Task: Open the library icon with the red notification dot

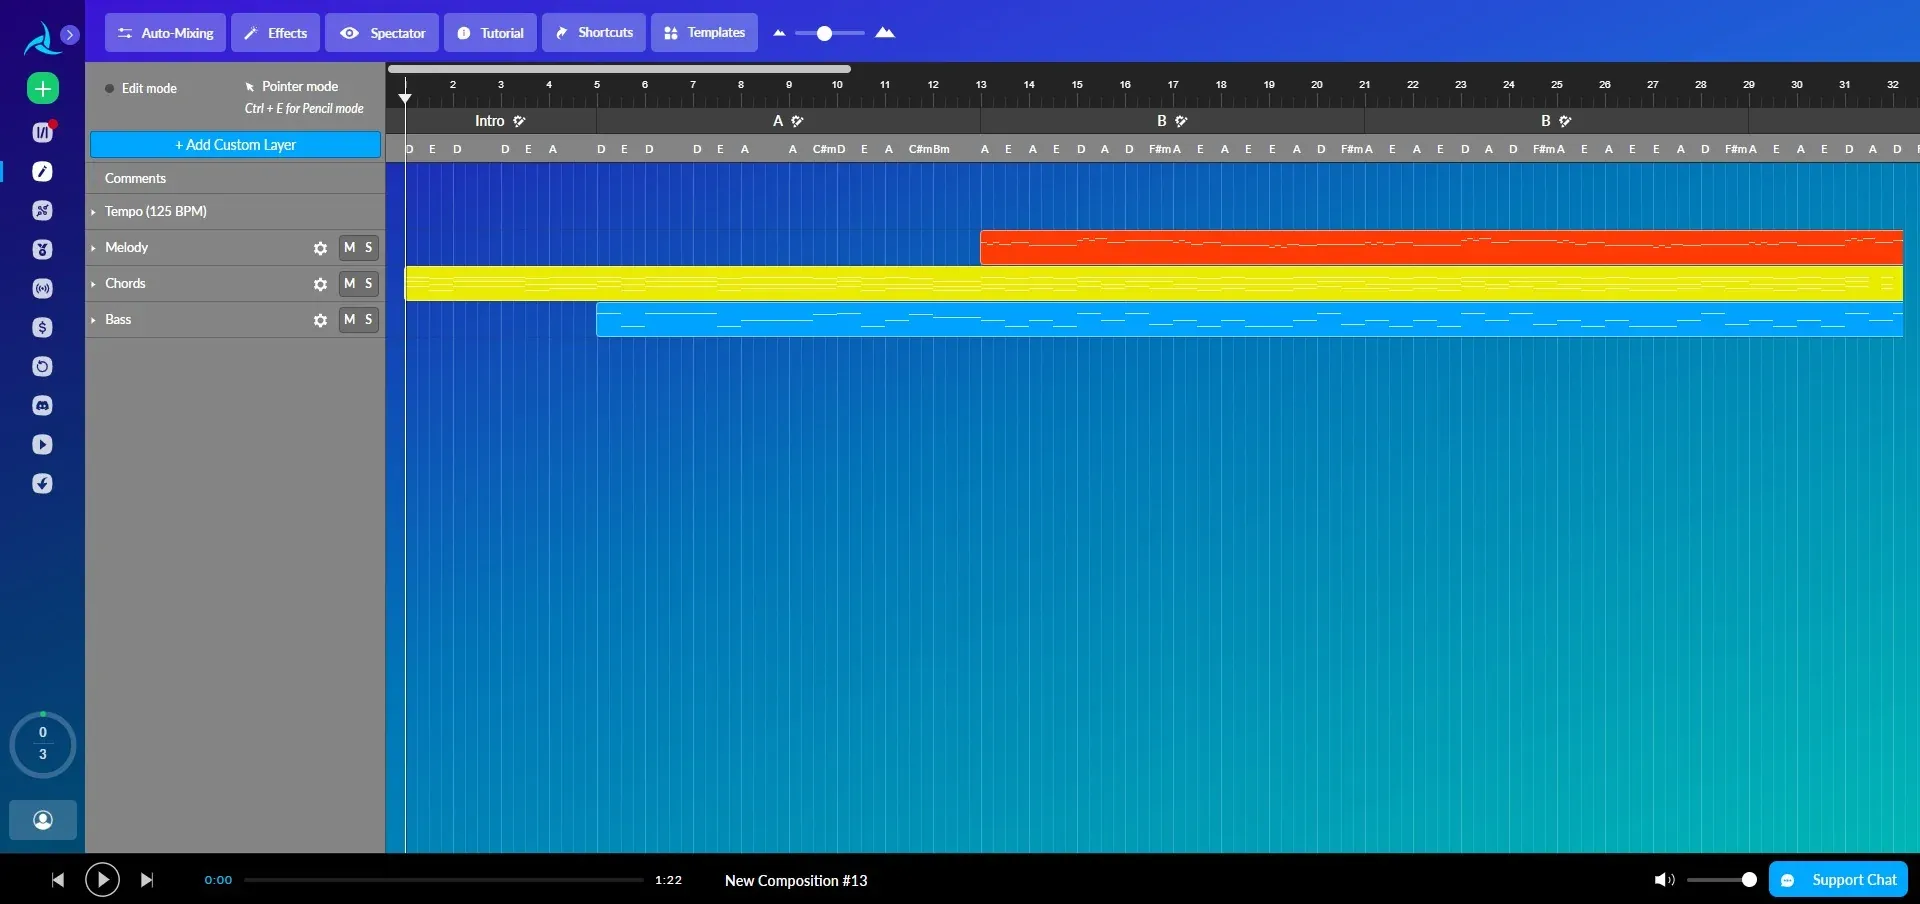Action: coord(42,132)
